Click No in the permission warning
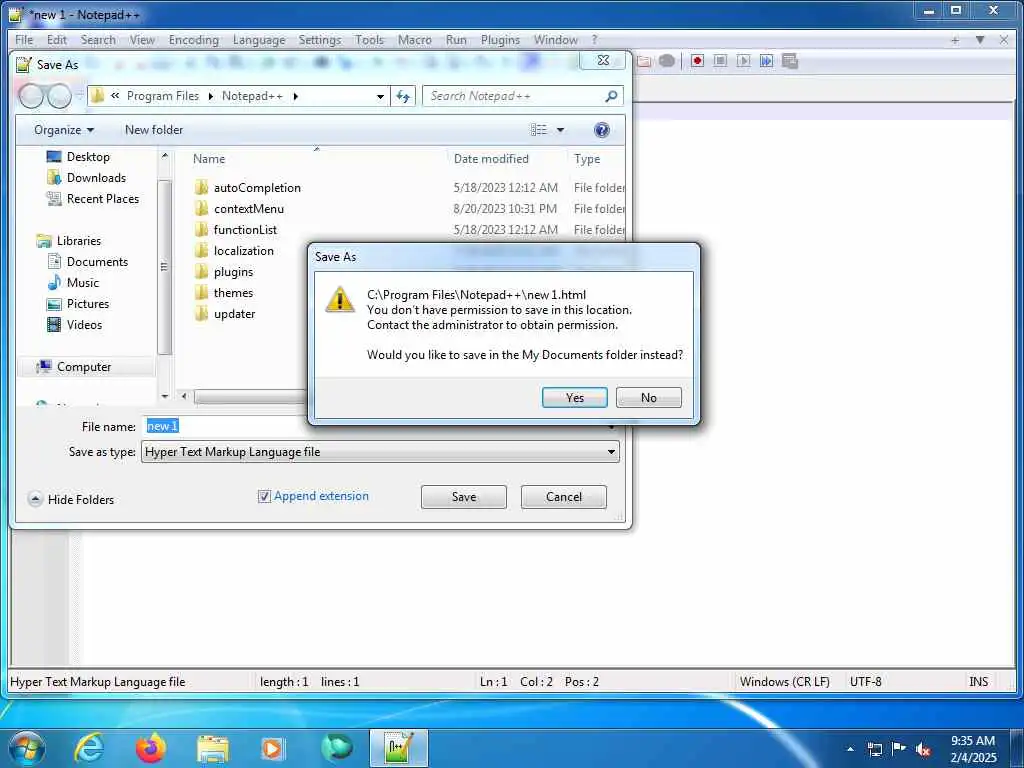 648,398
